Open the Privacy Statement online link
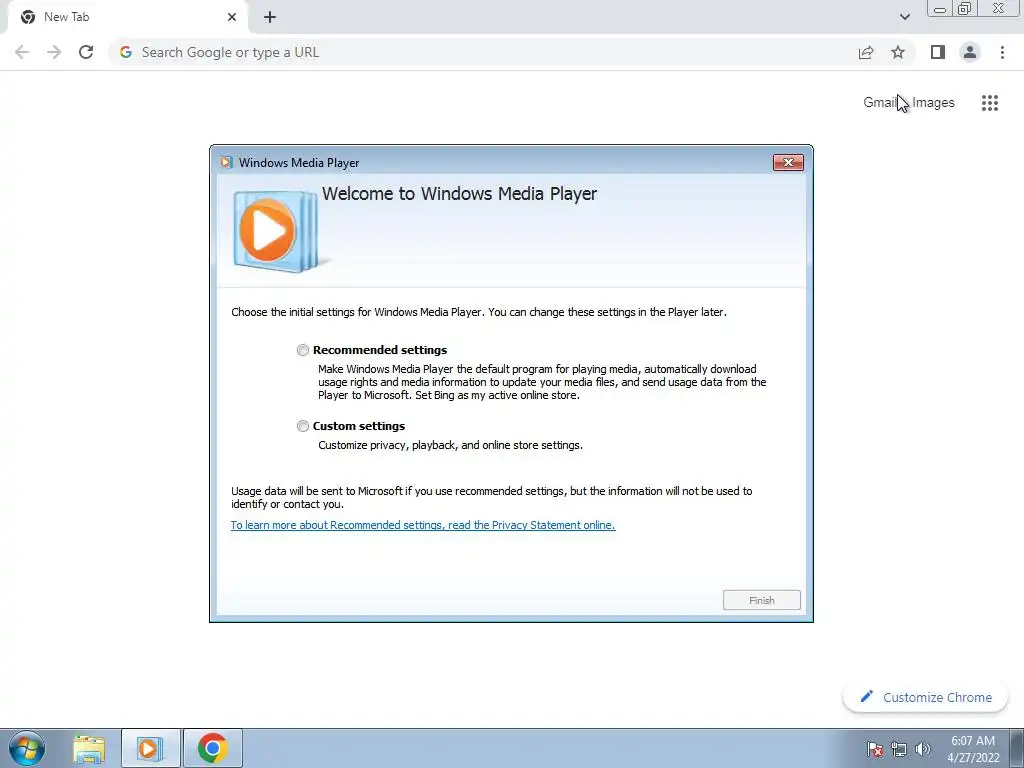The image size is (1024, 768). (x=423, y=525)
